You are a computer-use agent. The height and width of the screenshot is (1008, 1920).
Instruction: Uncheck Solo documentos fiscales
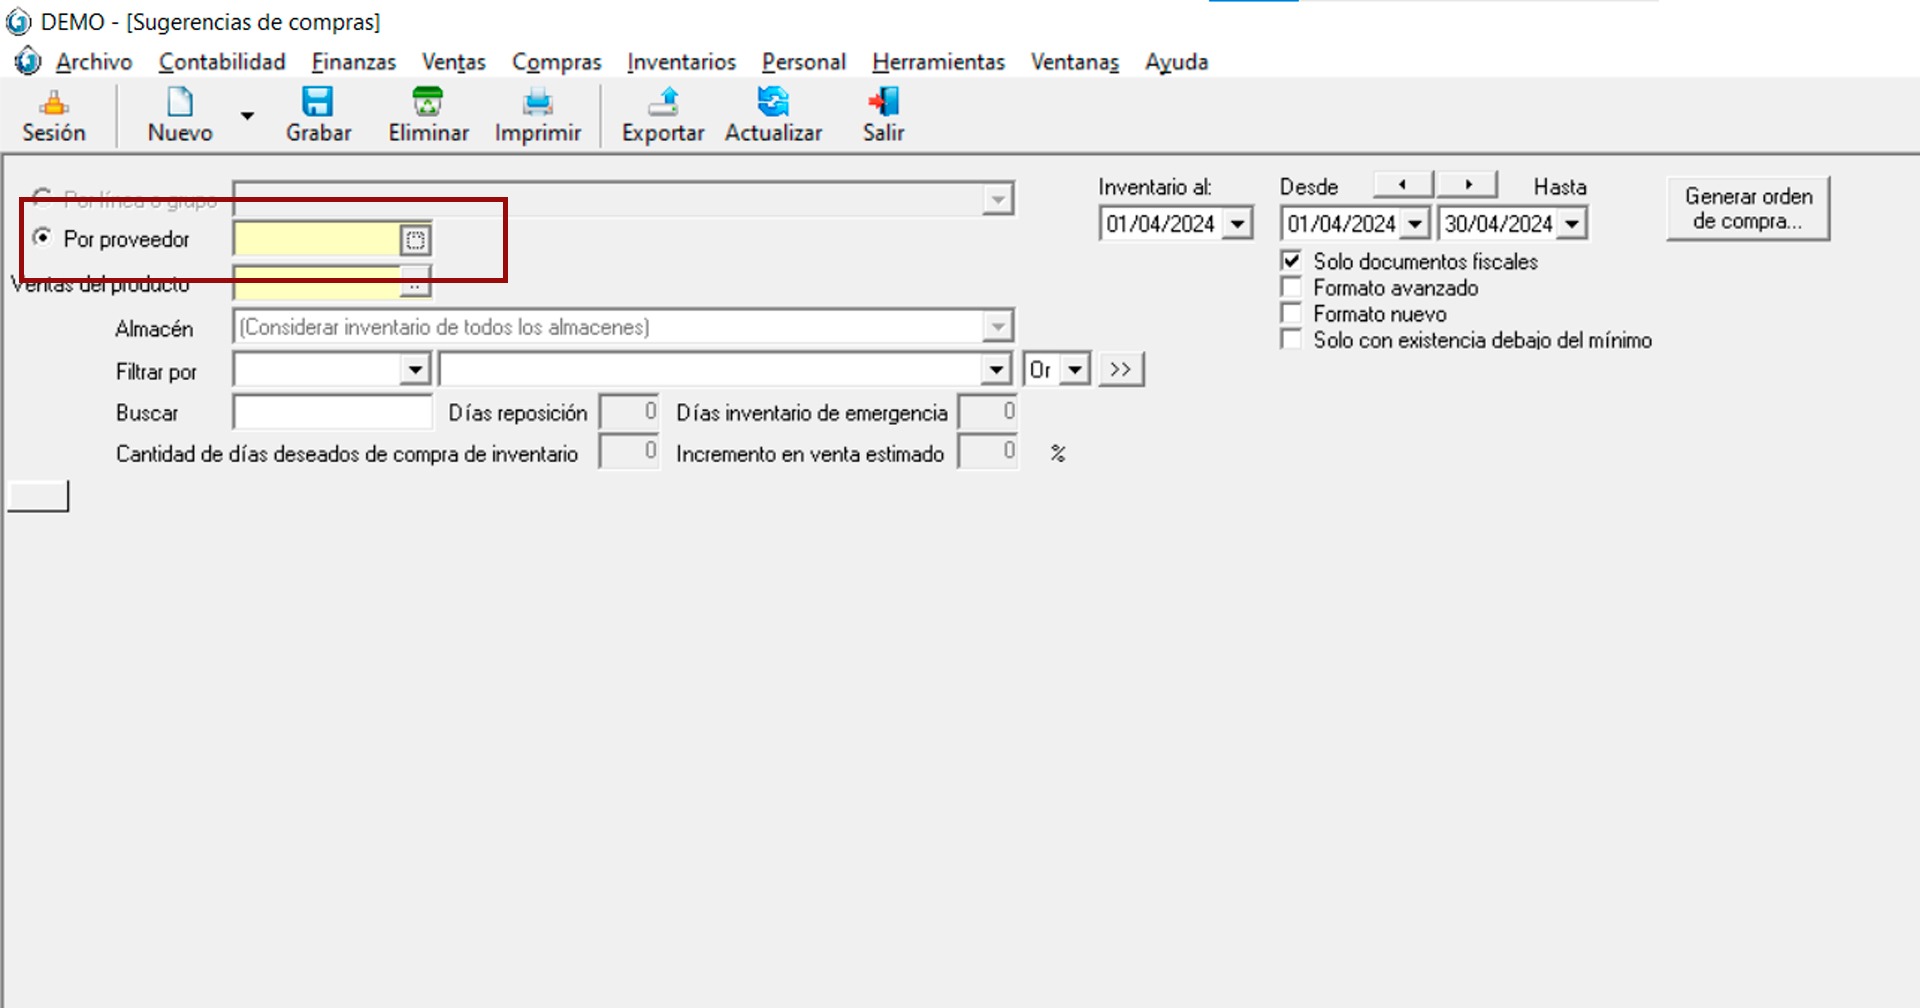click(x=1291, y=261)
